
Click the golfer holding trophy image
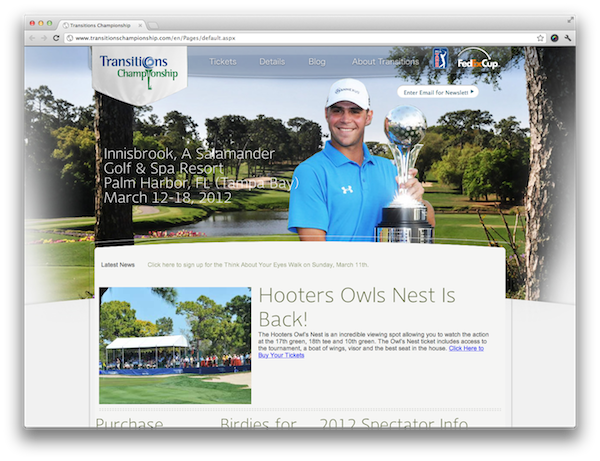360,161
